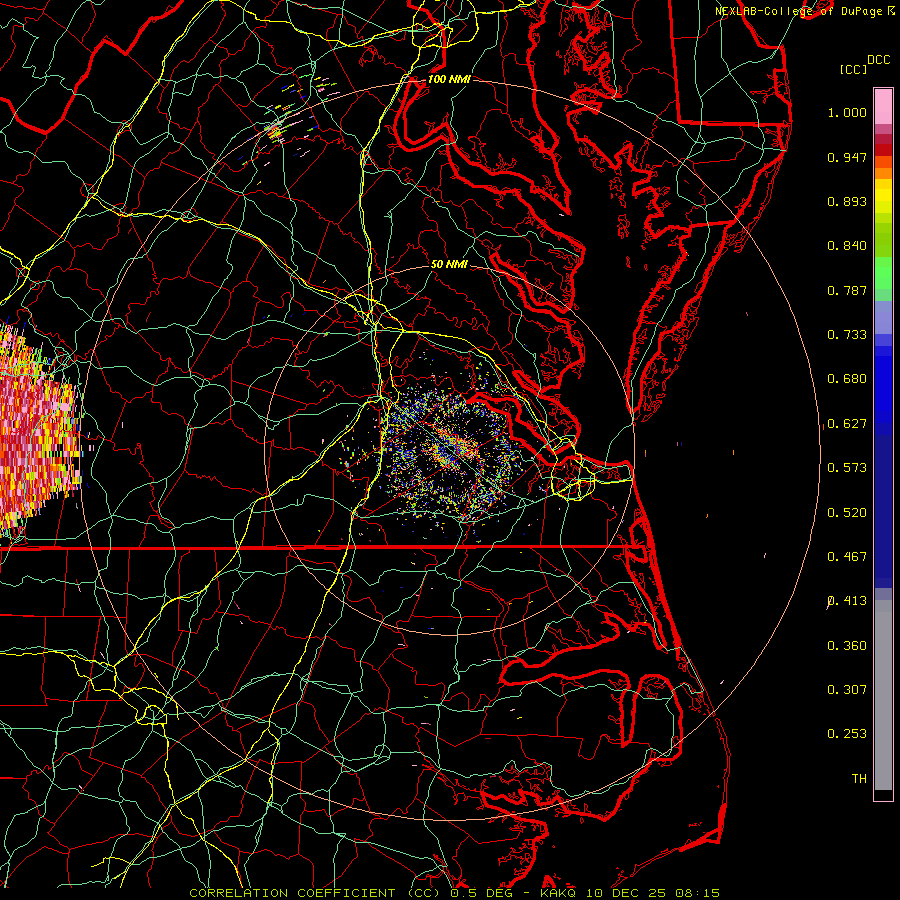Click the 0.733 legend value
Image resolution: width=900 pixels, height=900 pixels.
[847, 335]
